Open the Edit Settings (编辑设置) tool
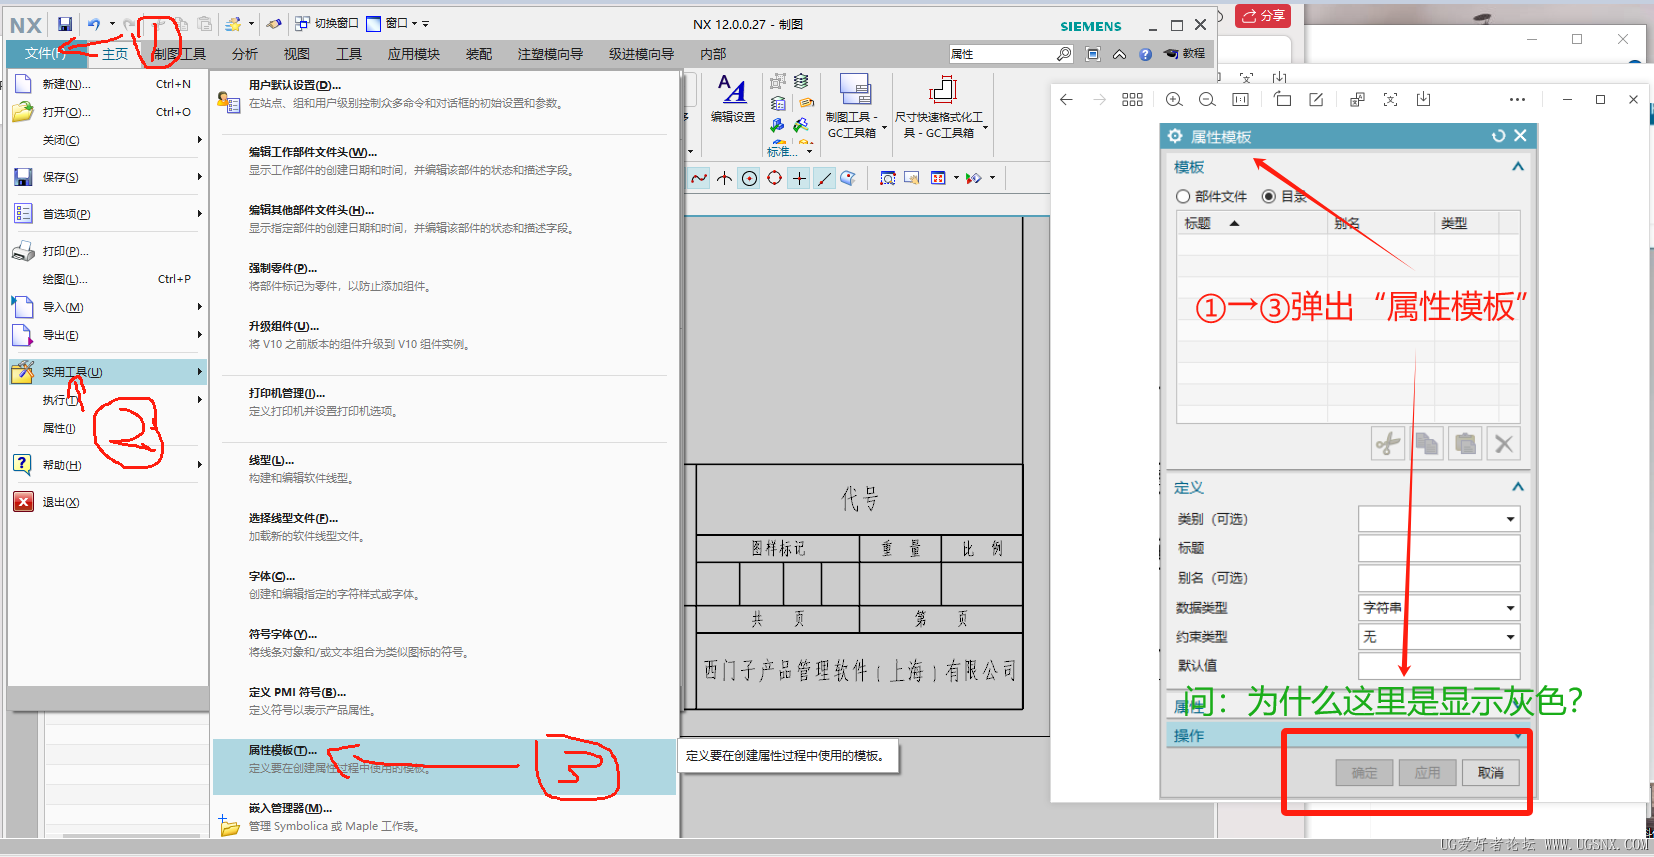This screenshot has width=1654, height=857. [733, 99]
